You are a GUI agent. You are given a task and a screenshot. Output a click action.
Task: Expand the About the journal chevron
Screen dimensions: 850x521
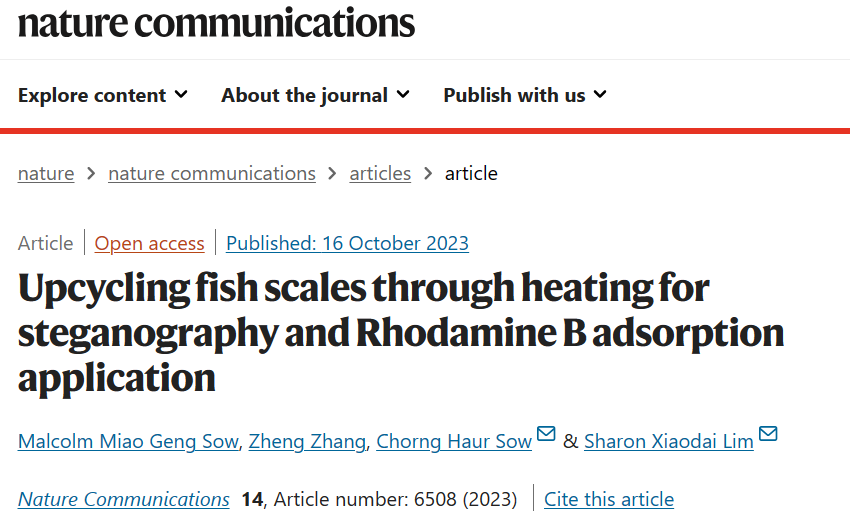403,95
